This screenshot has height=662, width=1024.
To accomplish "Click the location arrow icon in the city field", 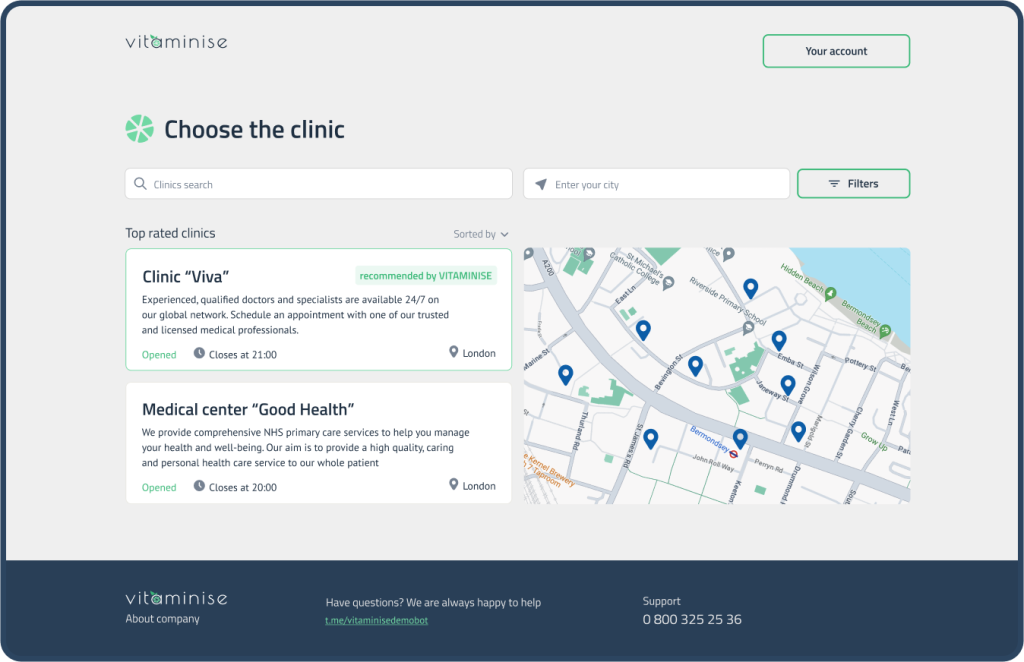I will (x=541, y=184).
